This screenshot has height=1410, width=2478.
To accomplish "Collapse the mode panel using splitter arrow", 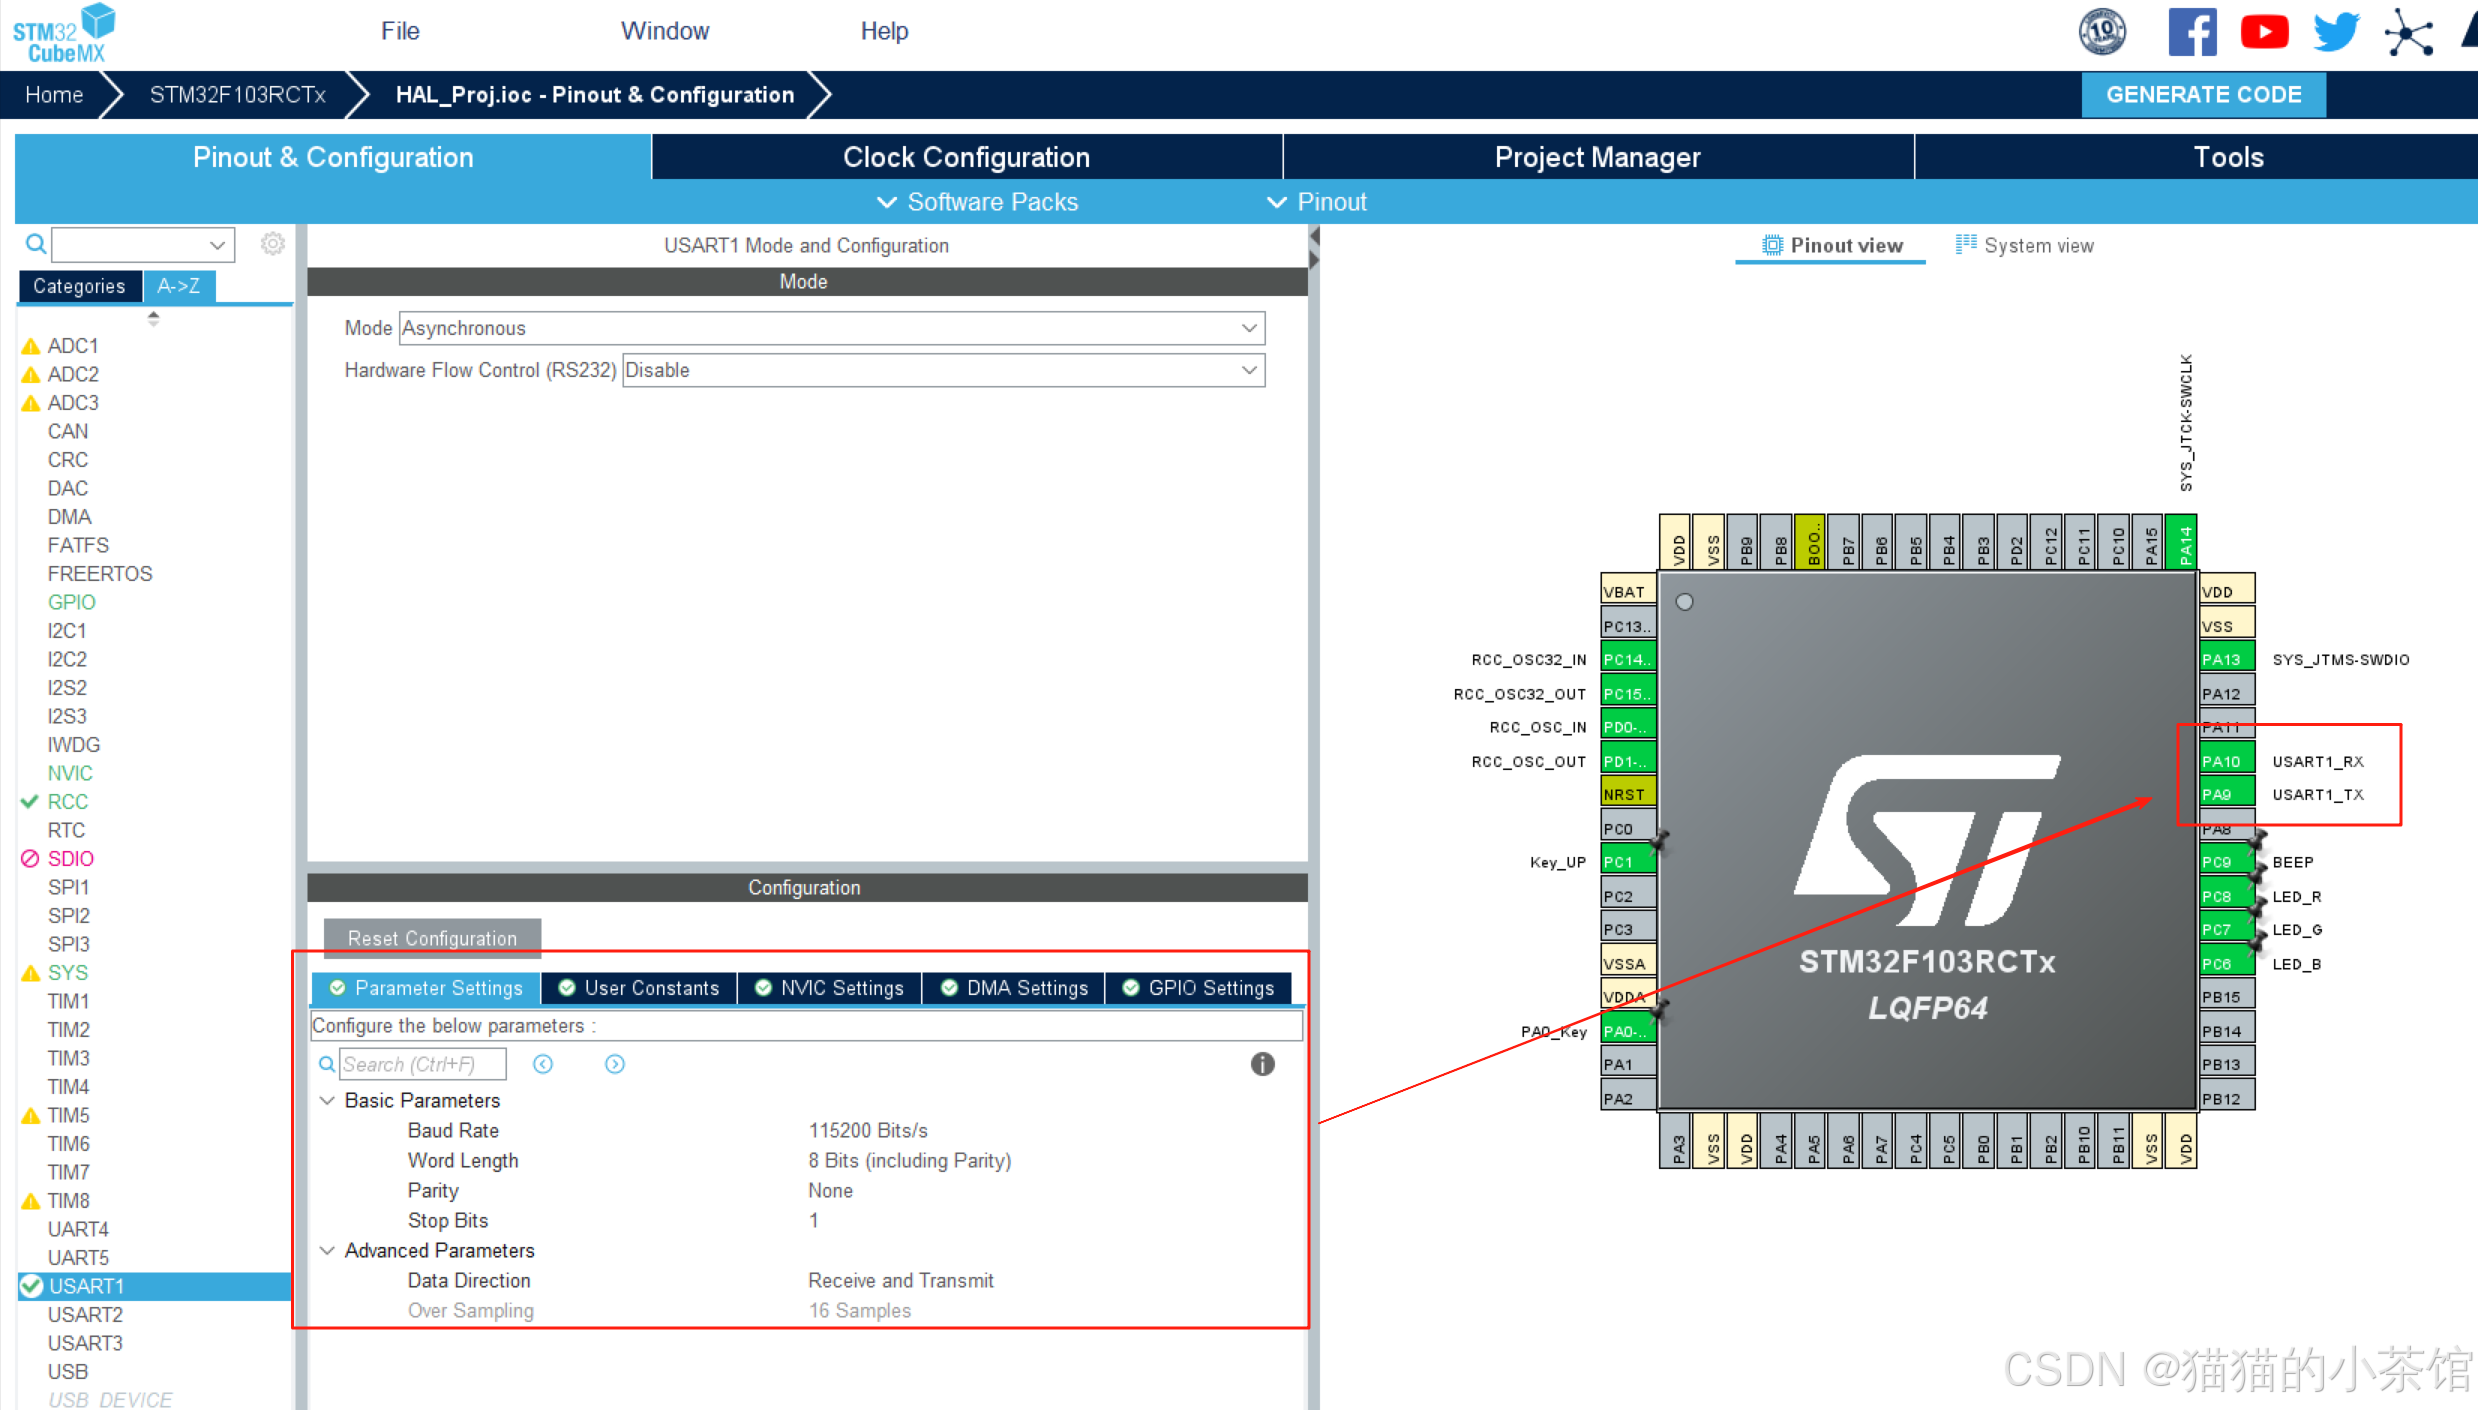I will 1314,237.
